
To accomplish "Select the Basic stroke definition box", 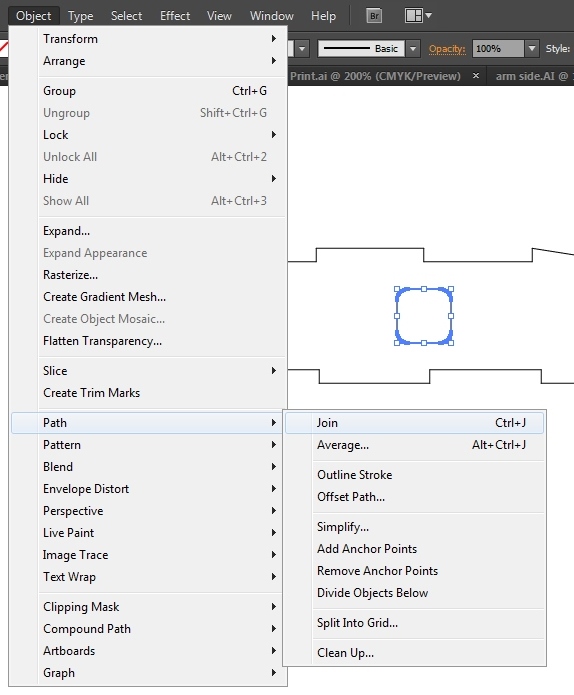I will click(x=361, y=48).
